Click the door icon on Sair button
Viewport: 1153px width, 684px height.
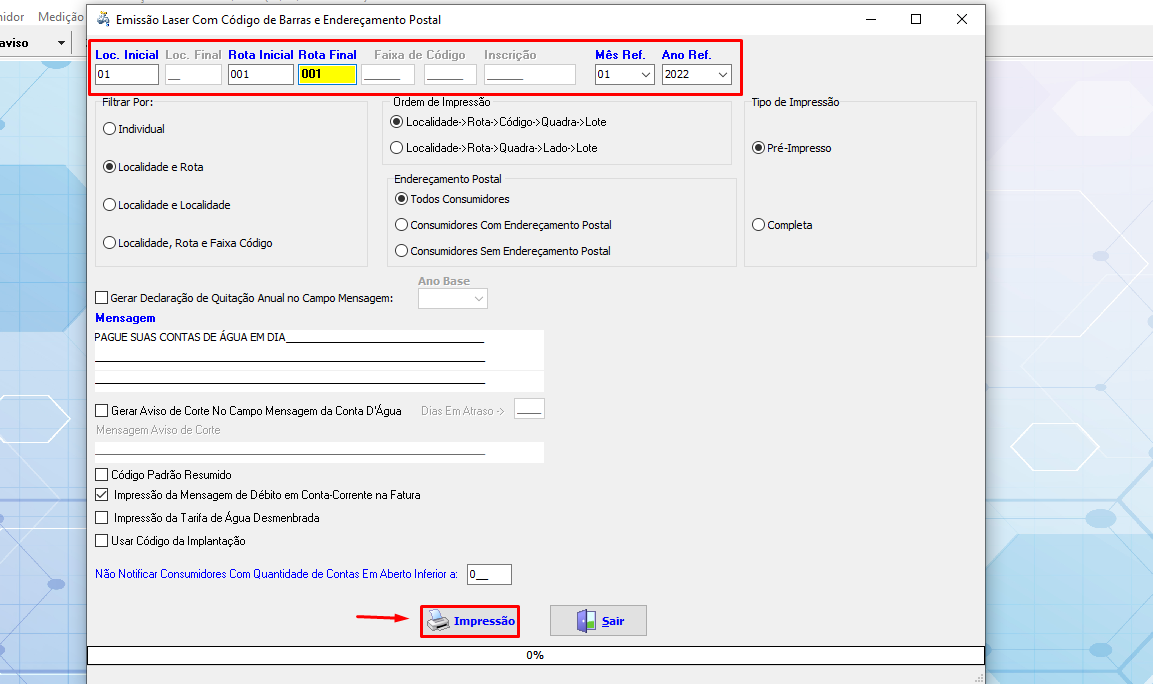click(586, 621)
